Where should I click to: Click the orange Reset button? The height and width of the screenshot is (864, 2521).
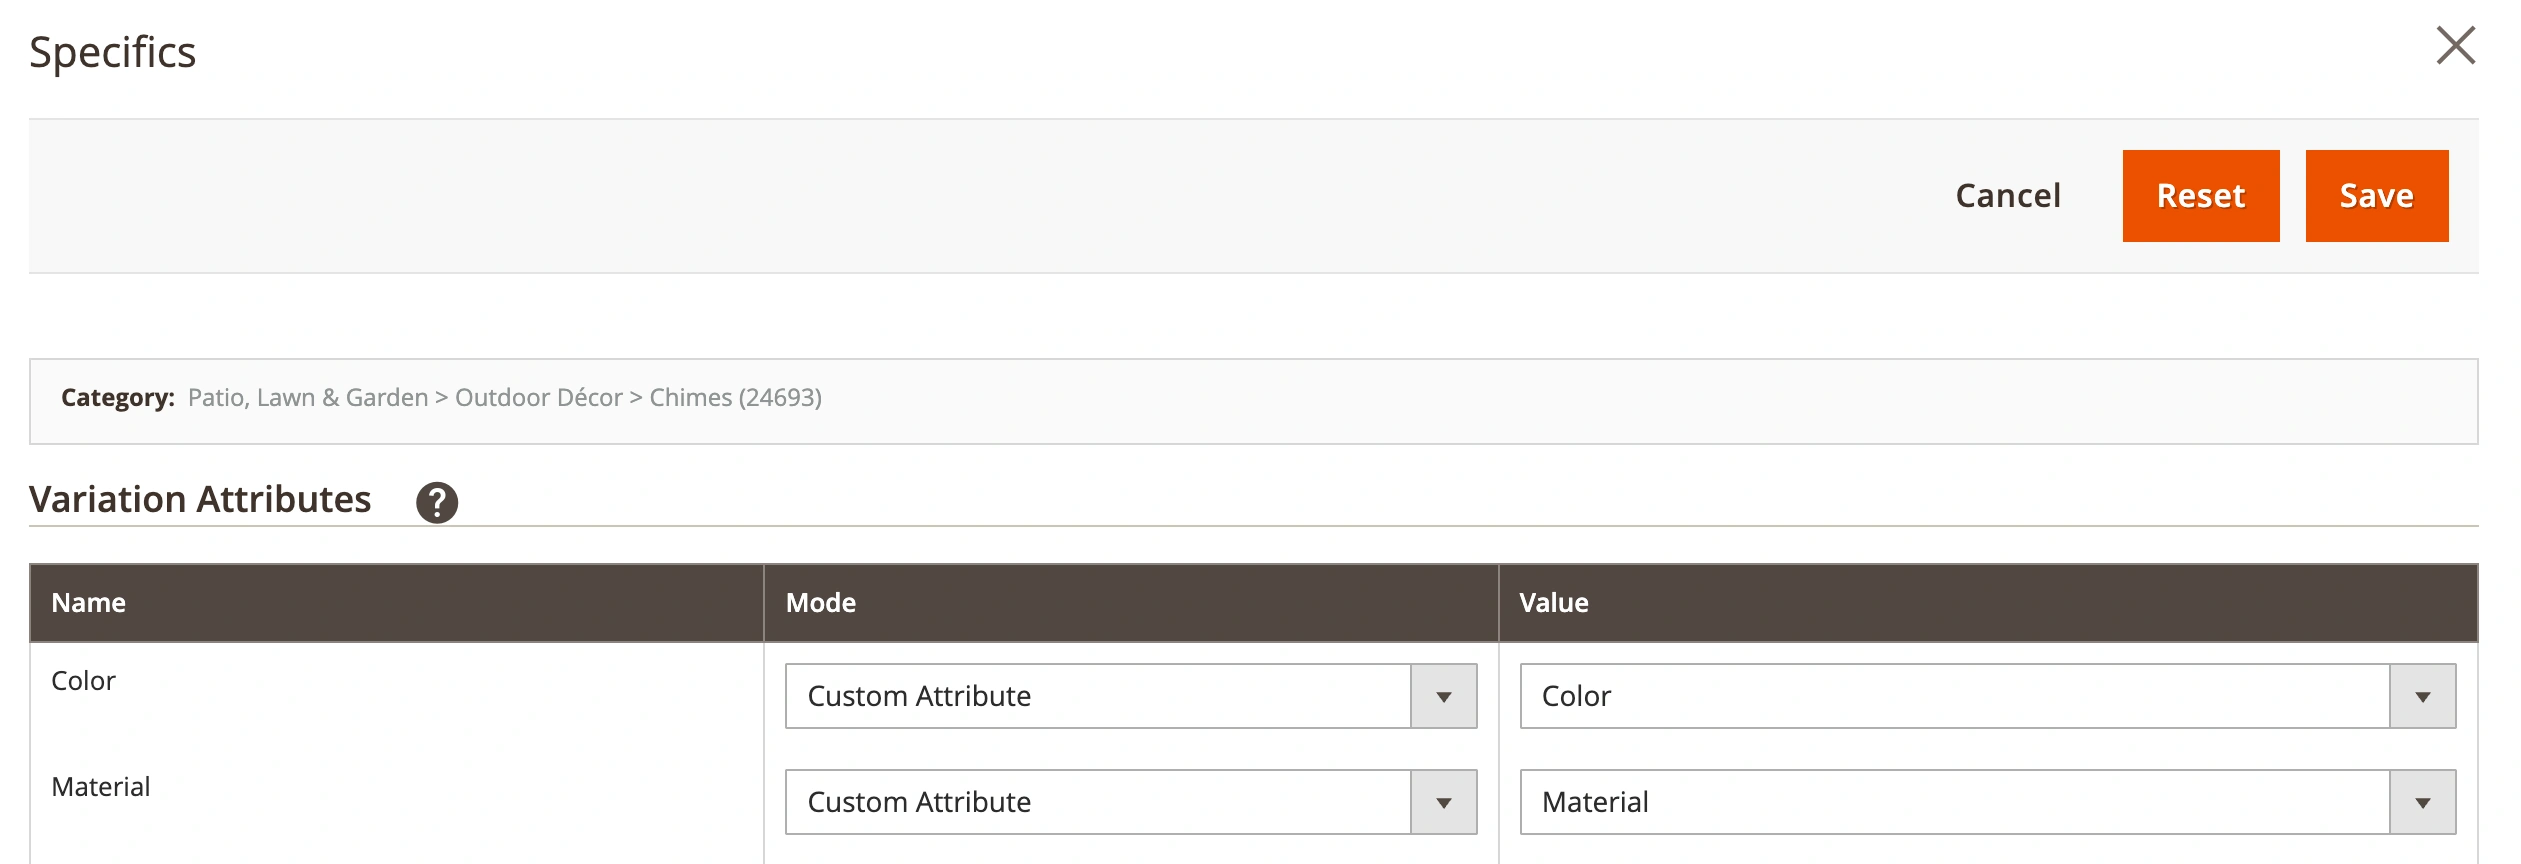click(x=2200, y=196)
